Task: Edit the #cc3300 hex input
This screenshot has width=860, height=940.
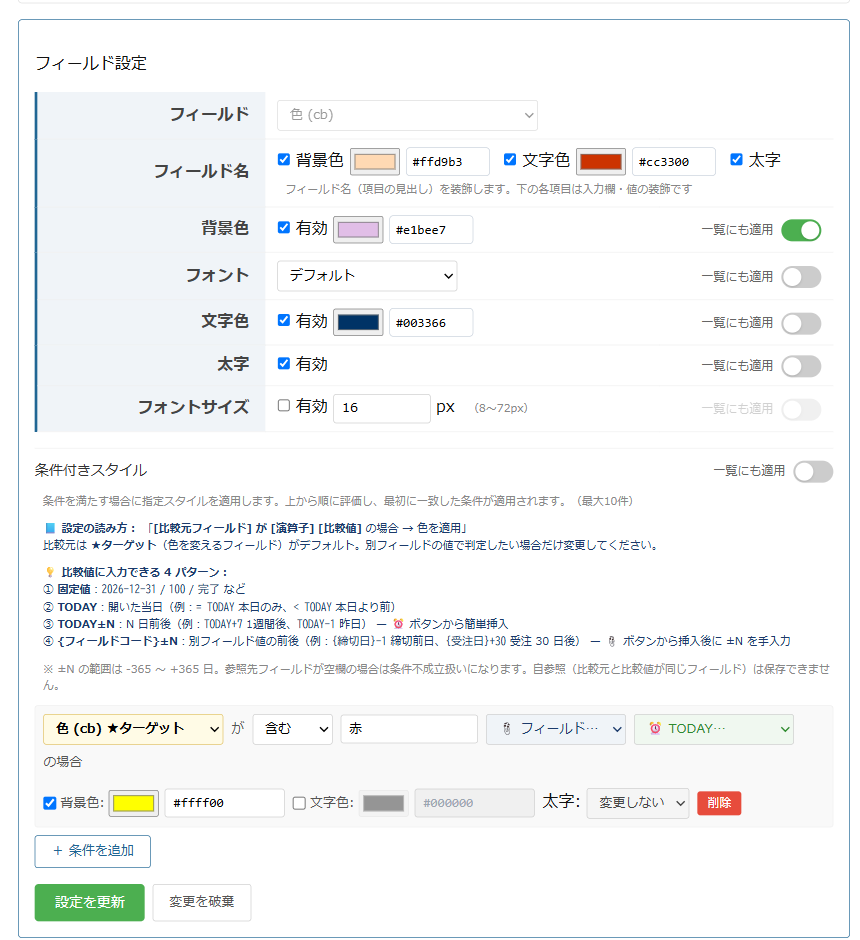Action: [x=674, y=162]
